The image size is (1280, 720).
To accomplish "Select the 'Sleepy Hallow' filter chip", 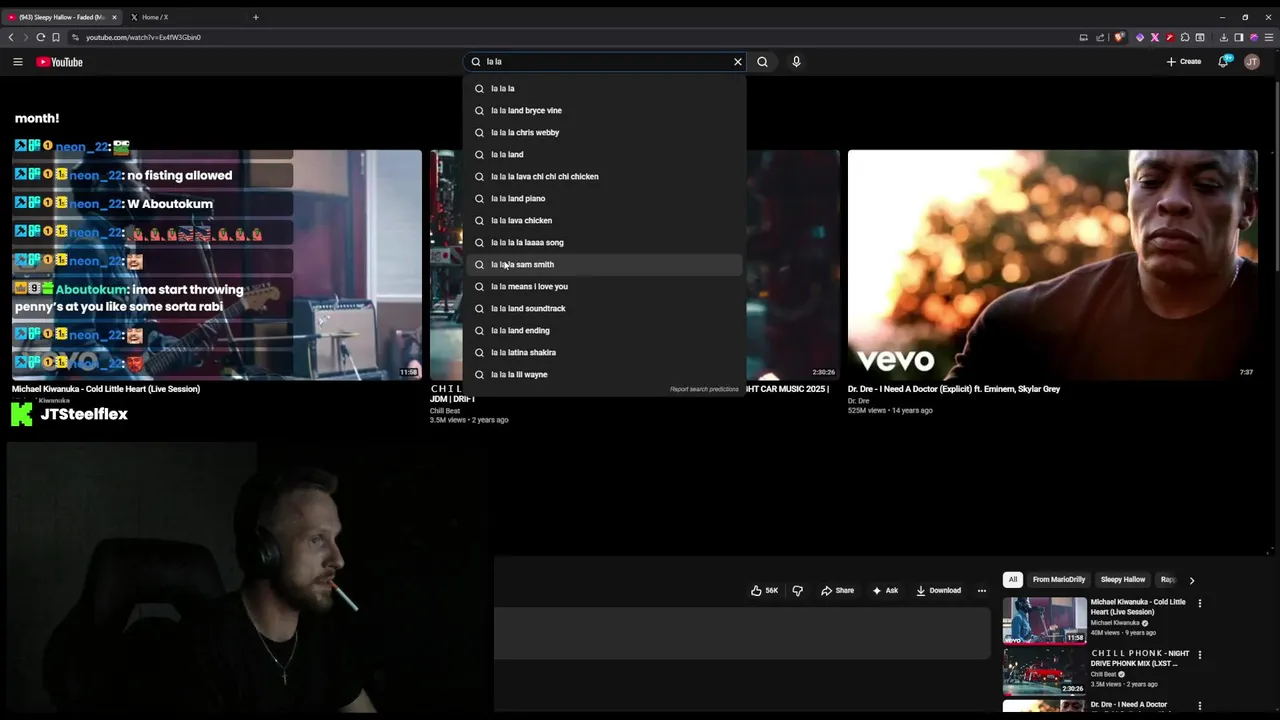I will [x=1122, y=579].
